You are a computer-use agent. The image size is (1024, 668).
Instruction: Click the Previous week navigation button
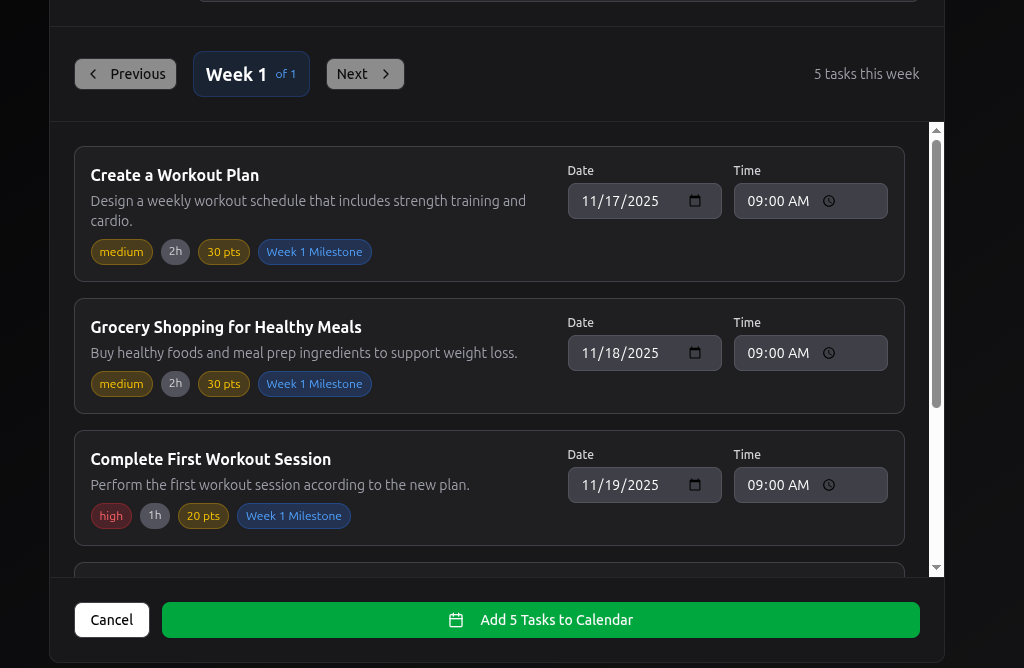[125, 73]
